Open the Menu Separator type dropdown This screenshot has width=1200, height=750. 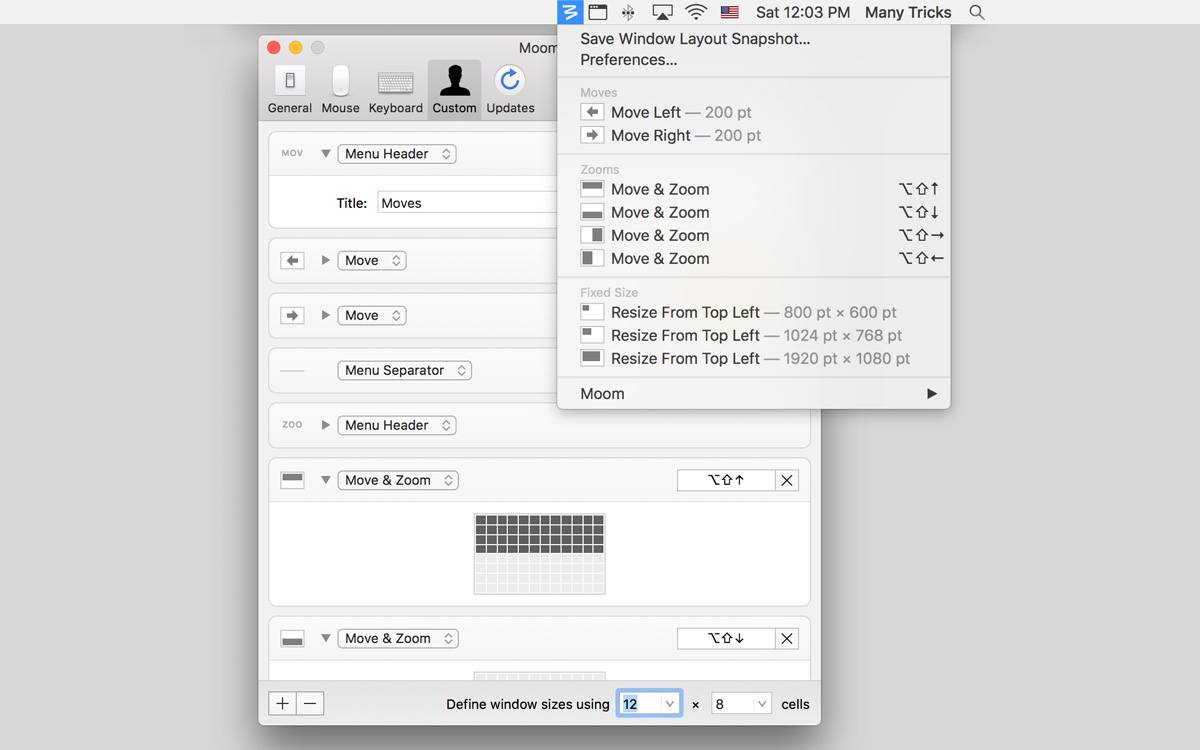tap(405, 370)
